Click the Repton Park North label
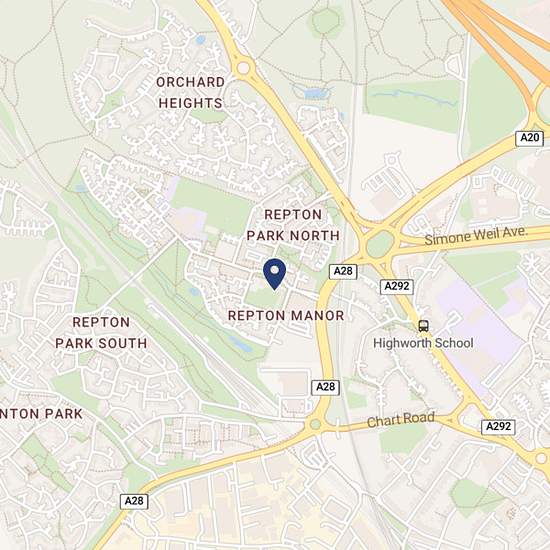The image size is (550, 550). (x=293, y=225)
